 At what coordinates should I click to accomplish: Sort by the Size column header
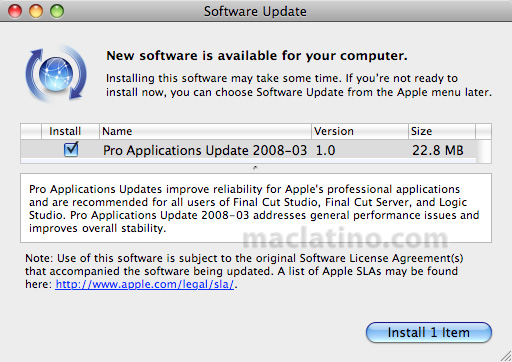(x=442, y=131)
